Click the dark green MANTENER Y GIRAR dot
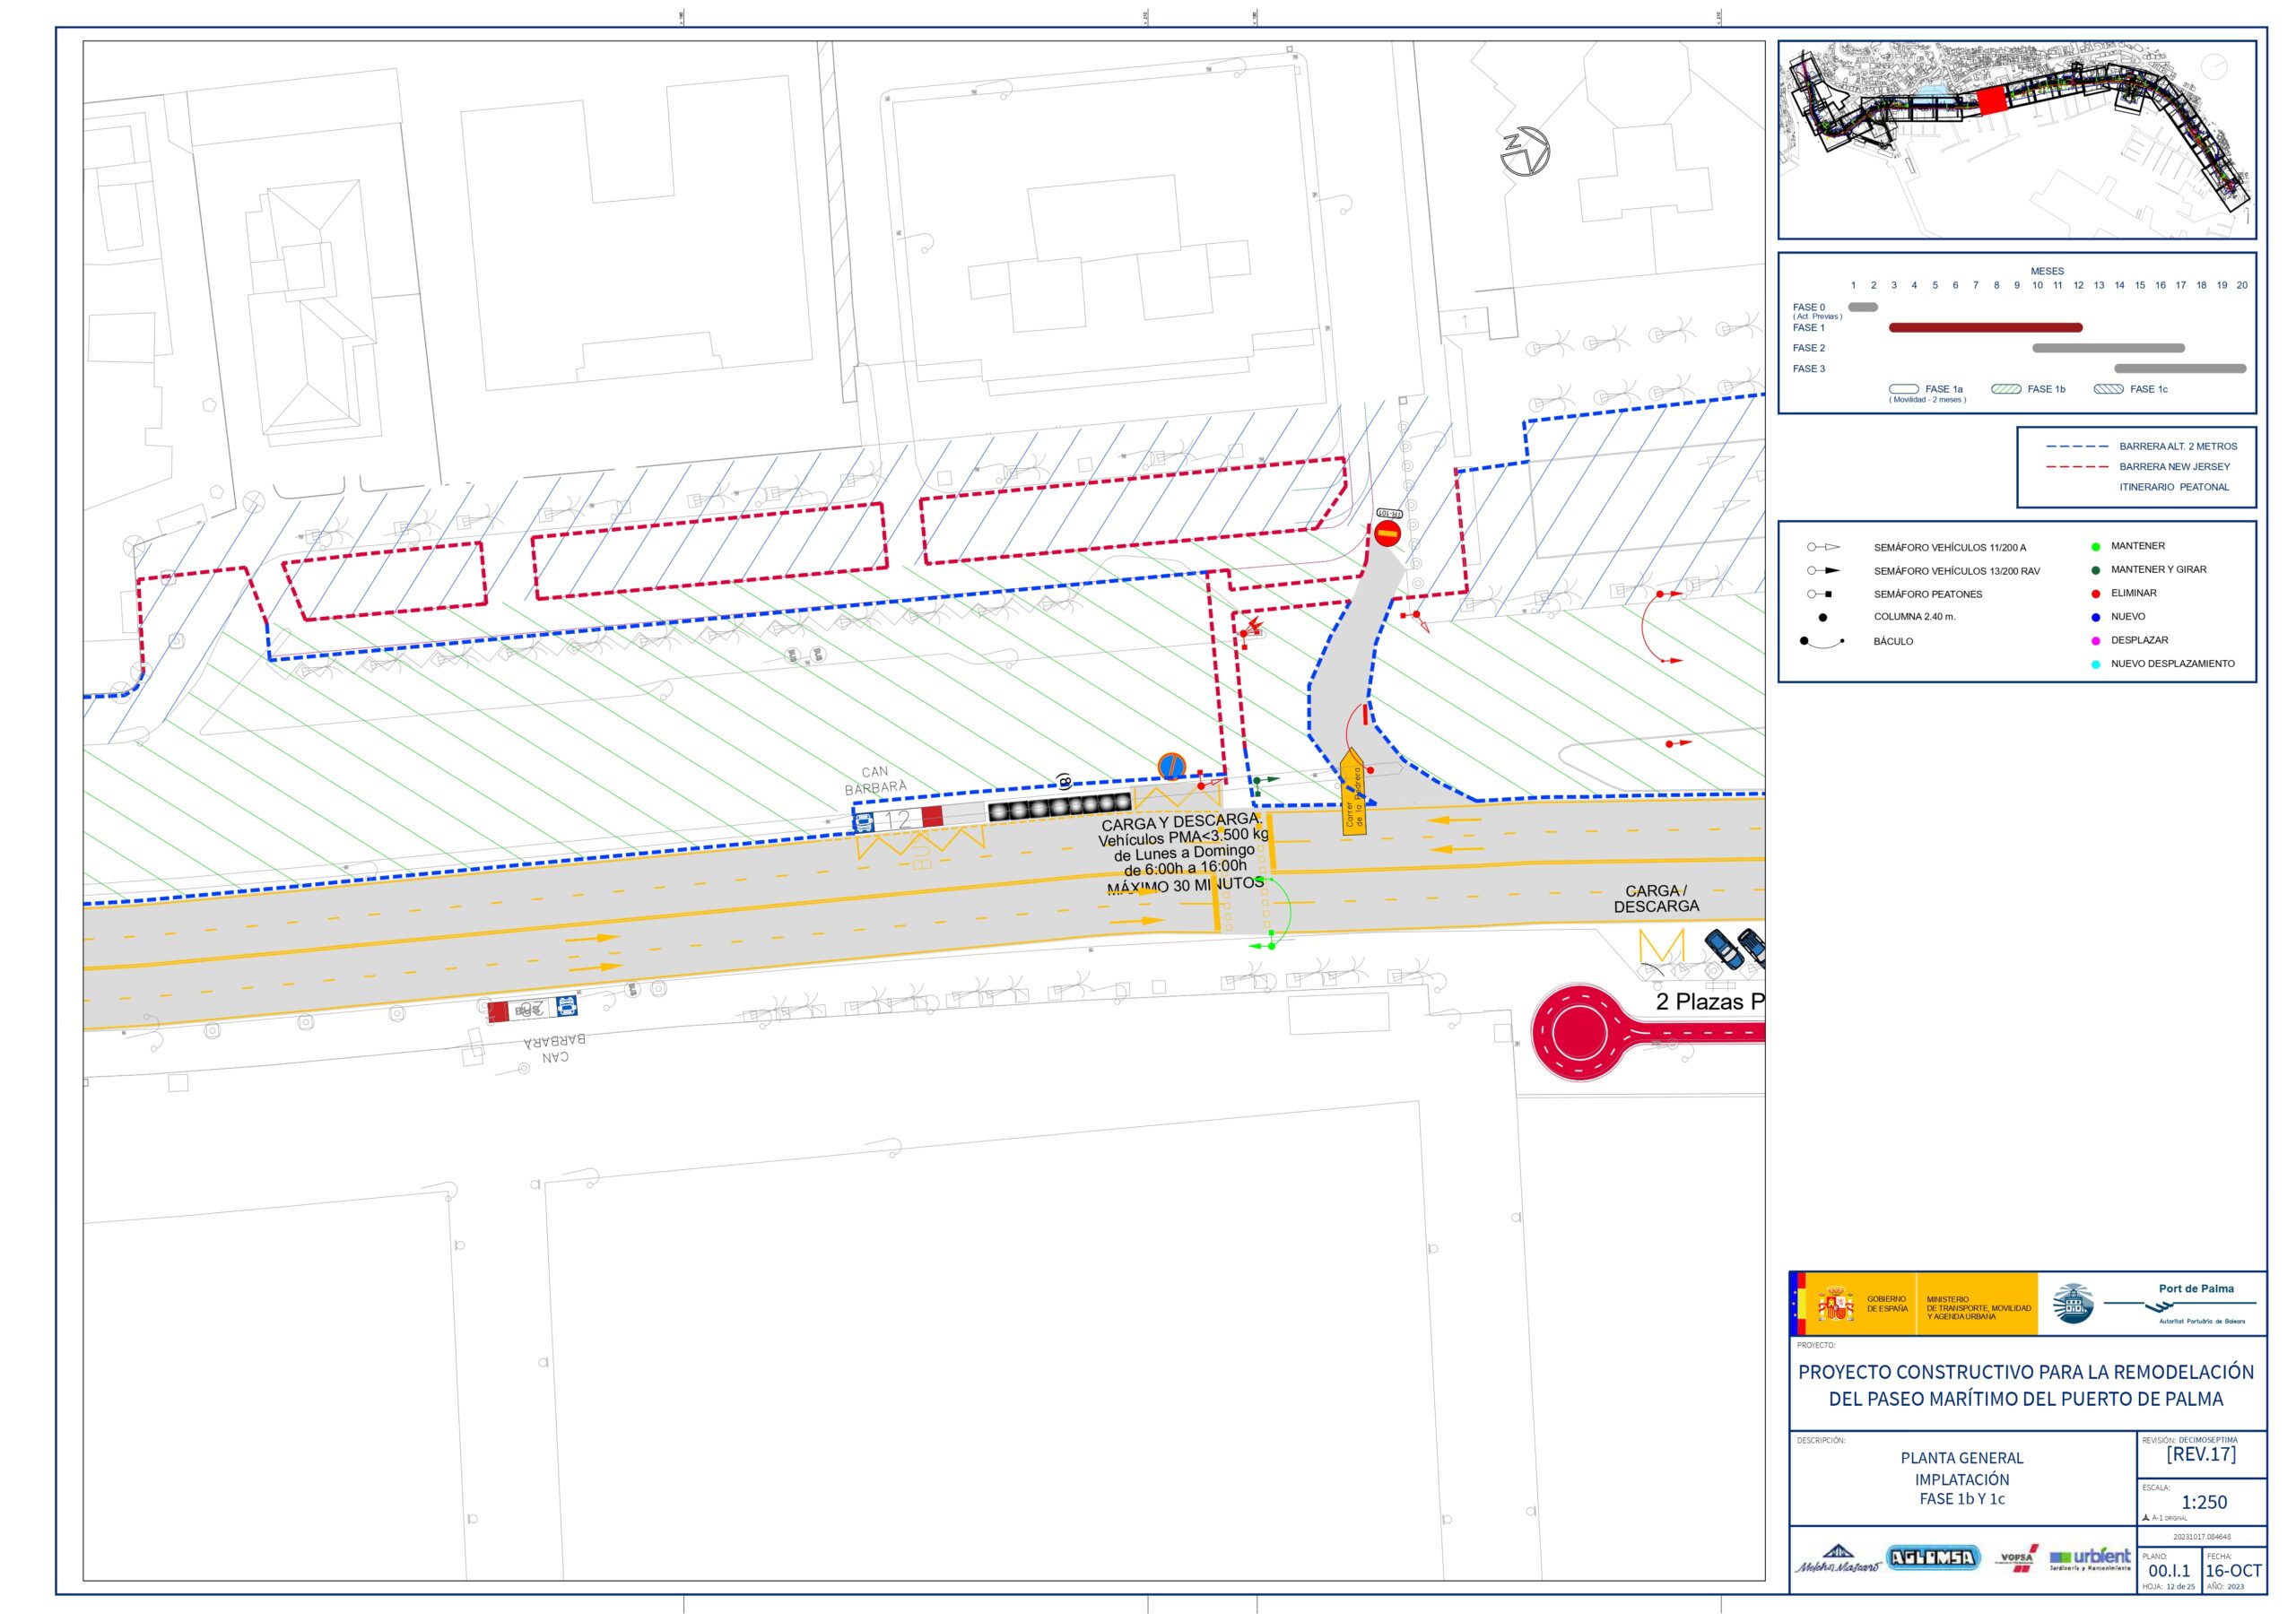Viewport: 2296px width, 1622px height. pyautogui.click(x=2095, y=570)
